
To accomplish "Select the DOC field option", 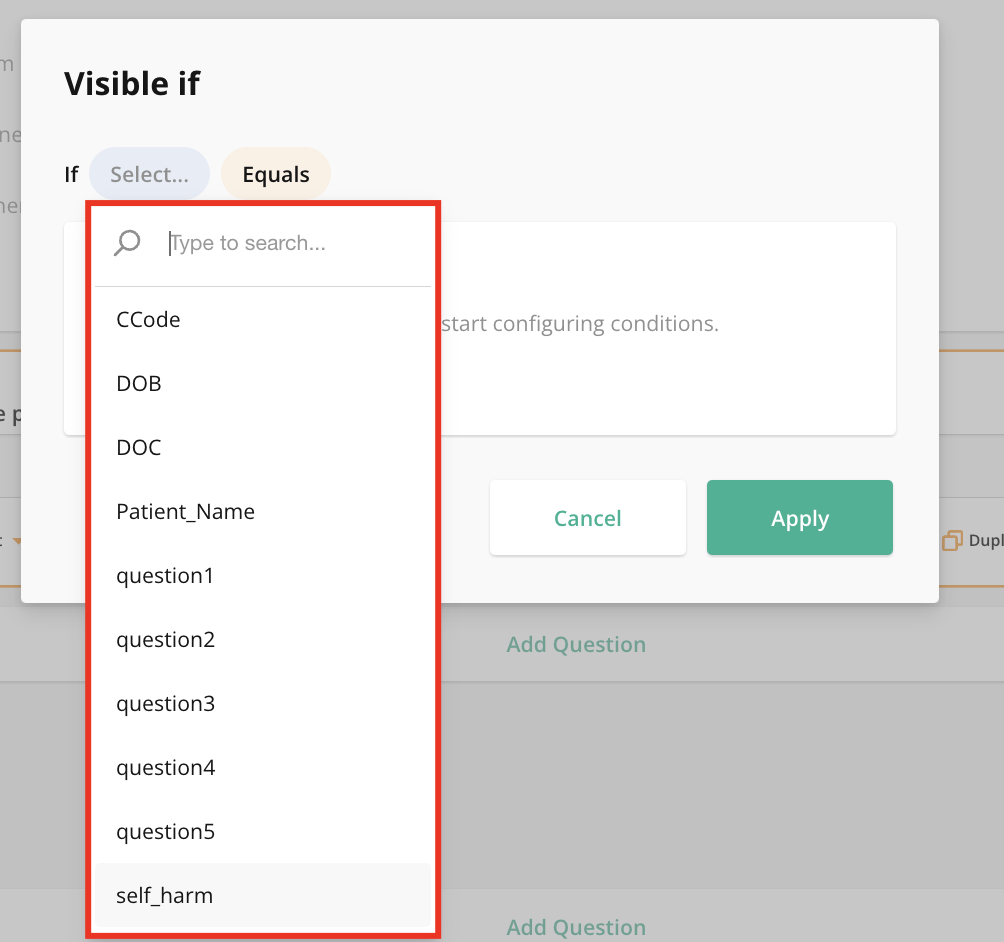I will 138,447.
